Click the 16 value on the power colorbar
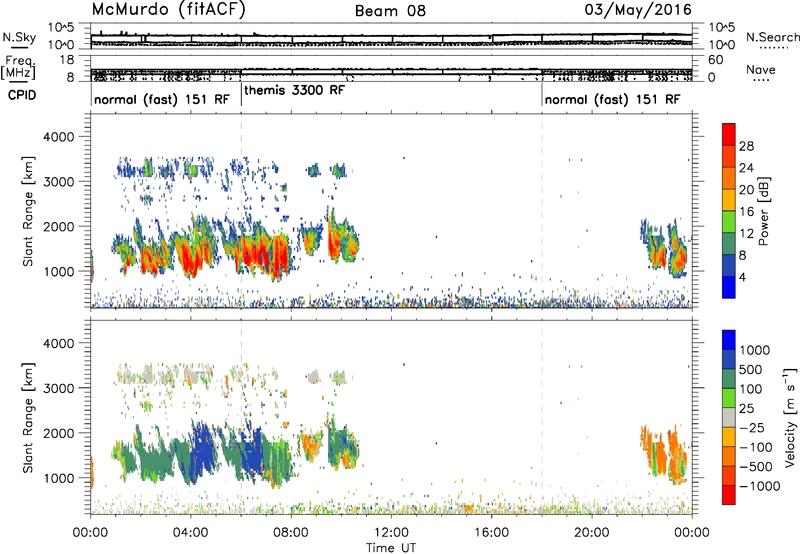Image resolution: width=800 pixels, height=554 pixels. tap(746, 212)
